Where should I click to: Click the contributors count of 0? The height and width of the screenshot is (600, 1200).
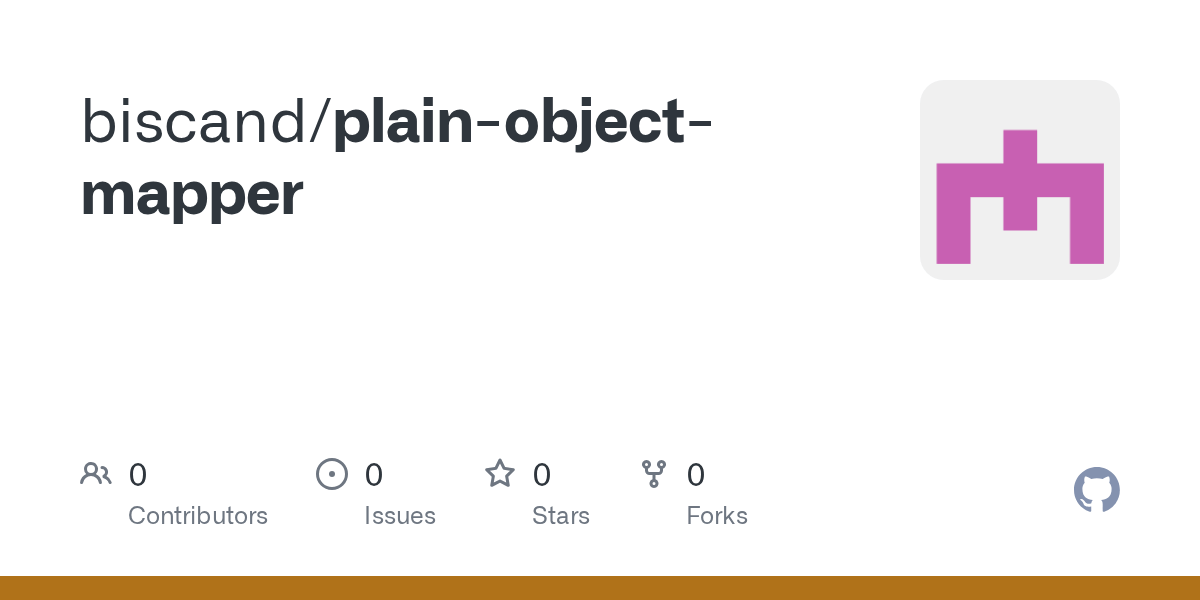click(138, 475)
